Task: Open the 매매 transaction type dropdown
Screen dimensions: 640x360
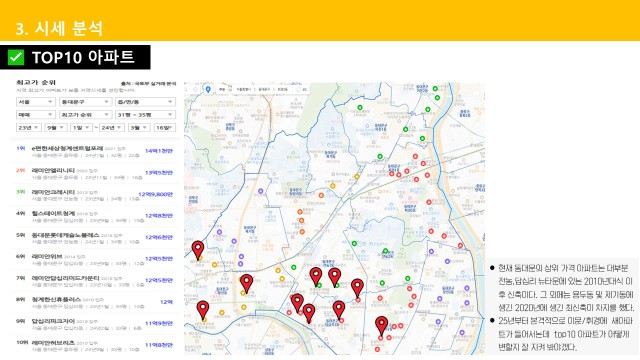Action: [35, 115]
